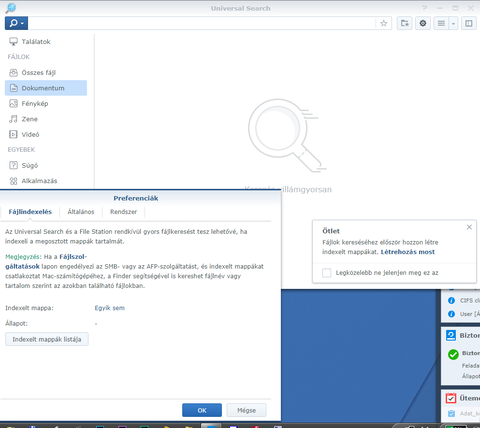Open the search options dropdown magnifier button
This screenshot has width=480, height=428.
16,23
